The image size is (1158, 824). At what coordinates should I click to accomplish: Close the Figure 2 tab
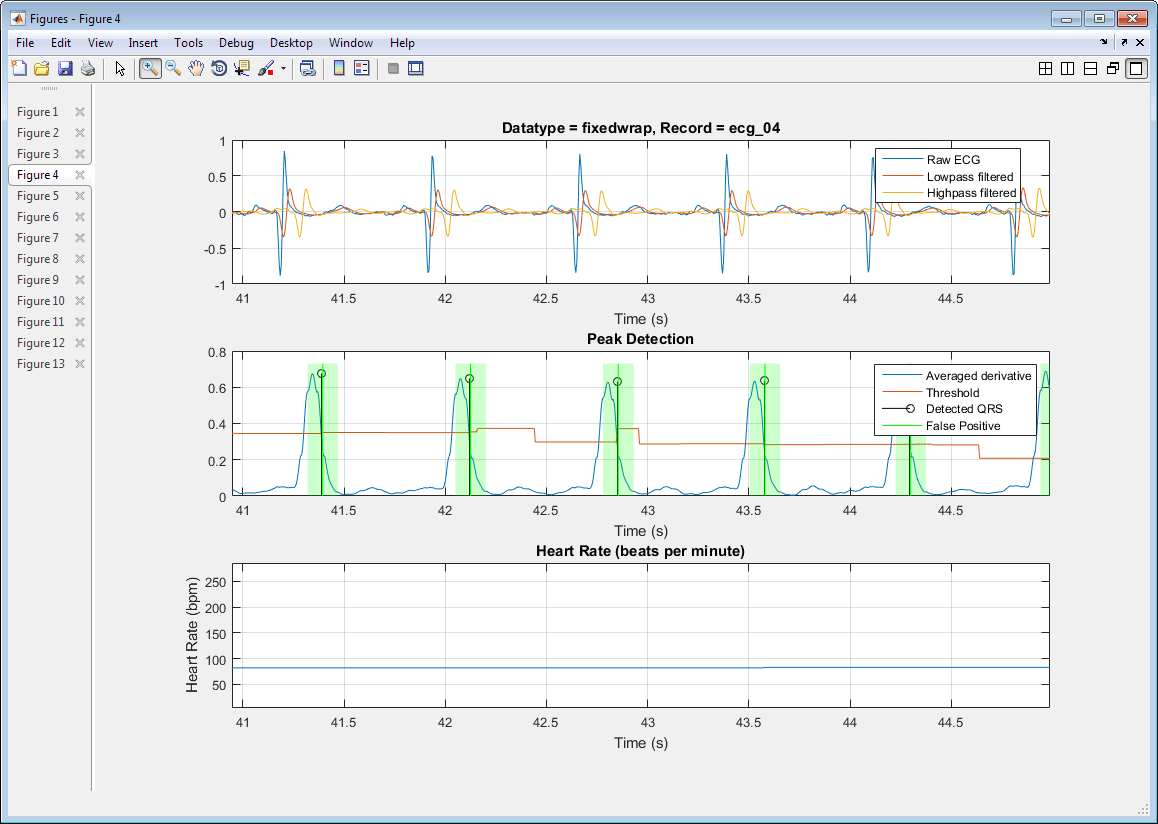tap(80, 133)
